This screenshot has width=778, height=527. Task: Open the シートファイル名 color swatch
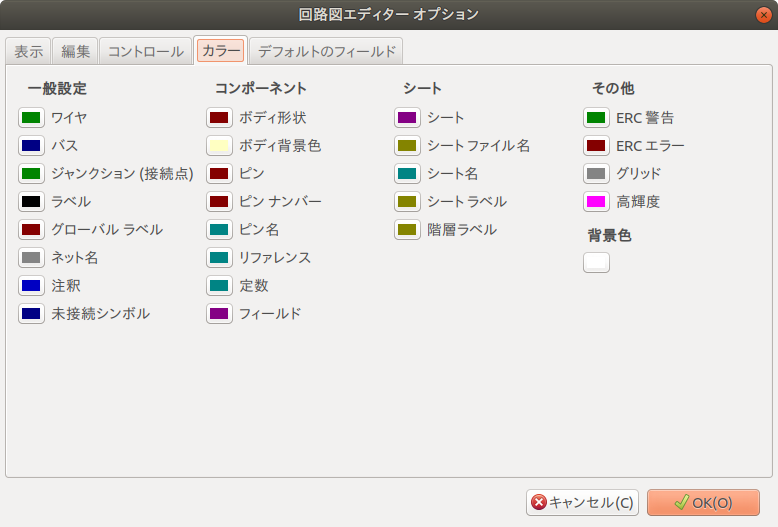point(407,146)
